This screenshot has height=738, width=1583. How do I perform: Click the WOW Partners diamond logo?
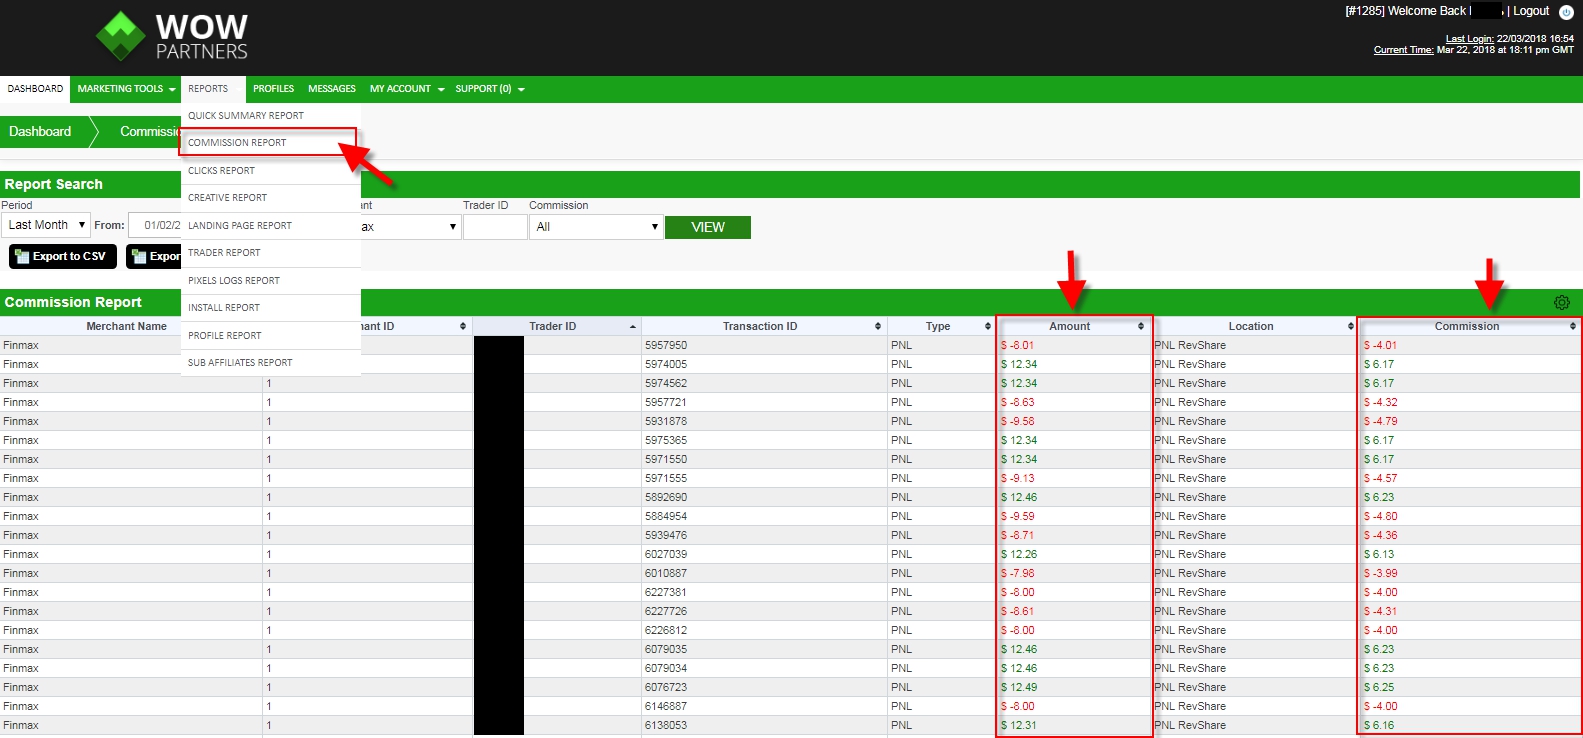coord(120,37)
